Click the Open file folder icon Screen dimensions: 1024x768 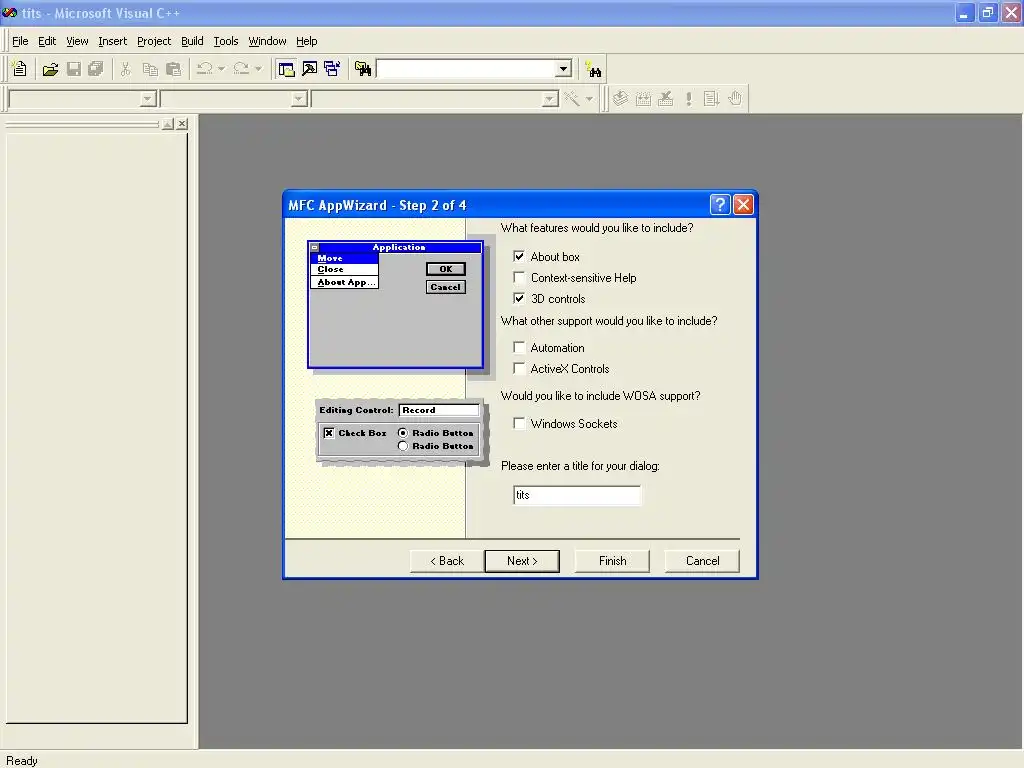(50, 69)
